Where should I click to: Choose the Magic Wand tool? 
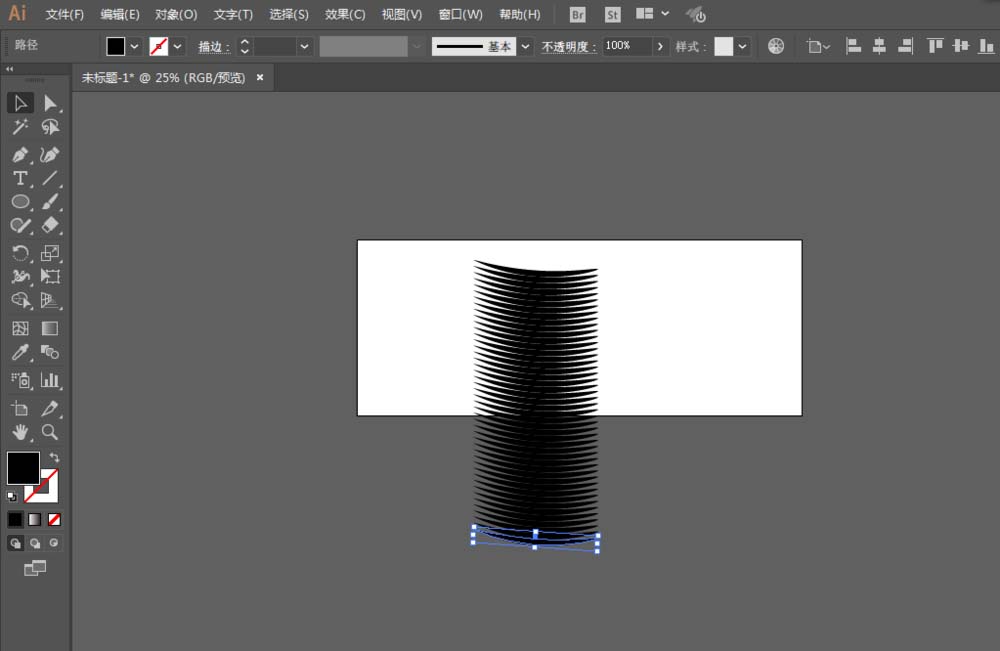[20, 127]
